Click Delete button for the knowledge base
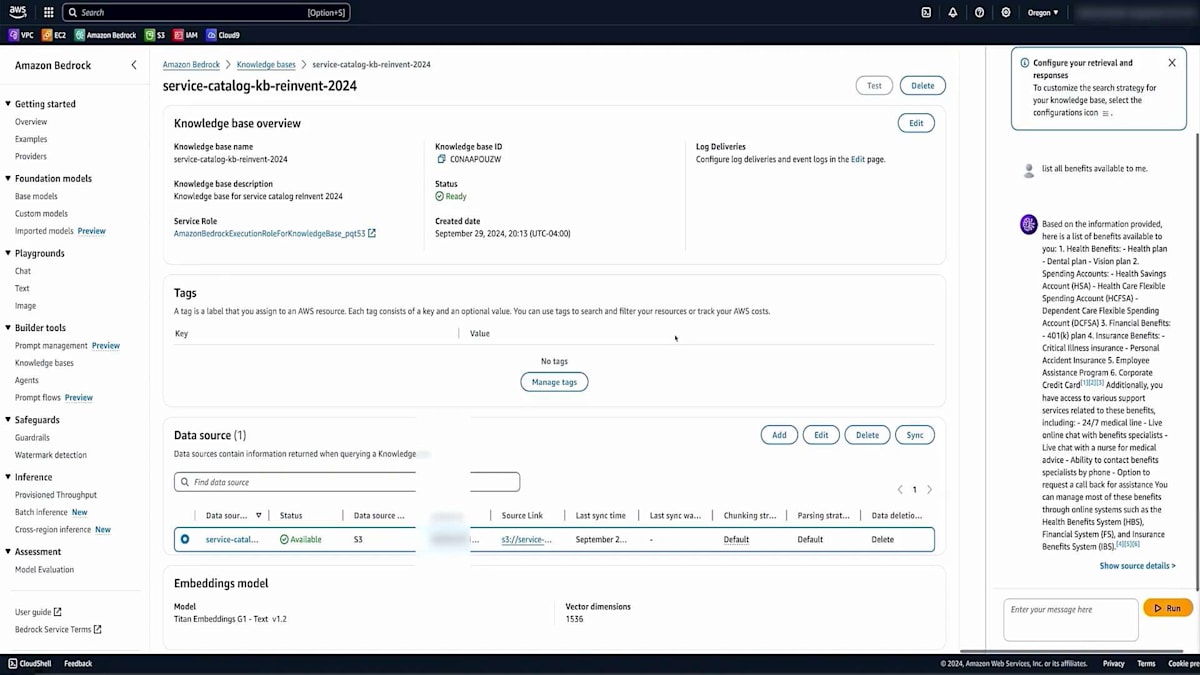 [x=922, y=86]
